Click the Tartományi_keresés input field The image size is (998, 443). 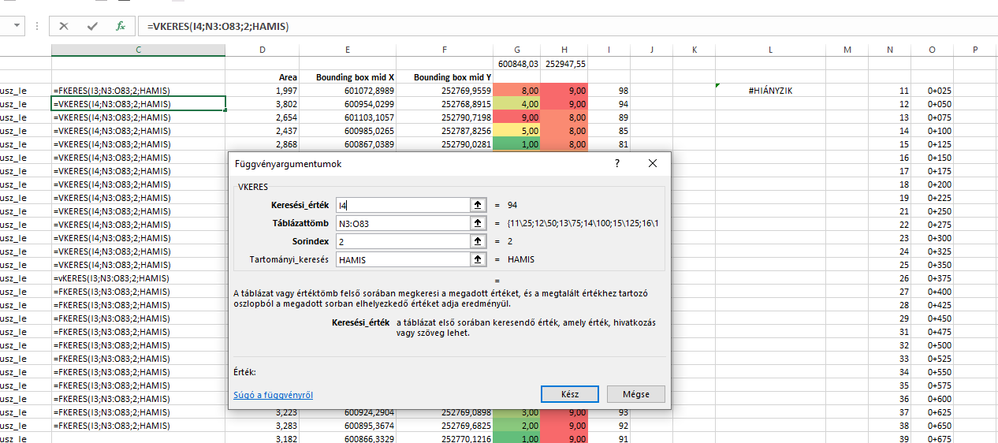tap(403, 259)
